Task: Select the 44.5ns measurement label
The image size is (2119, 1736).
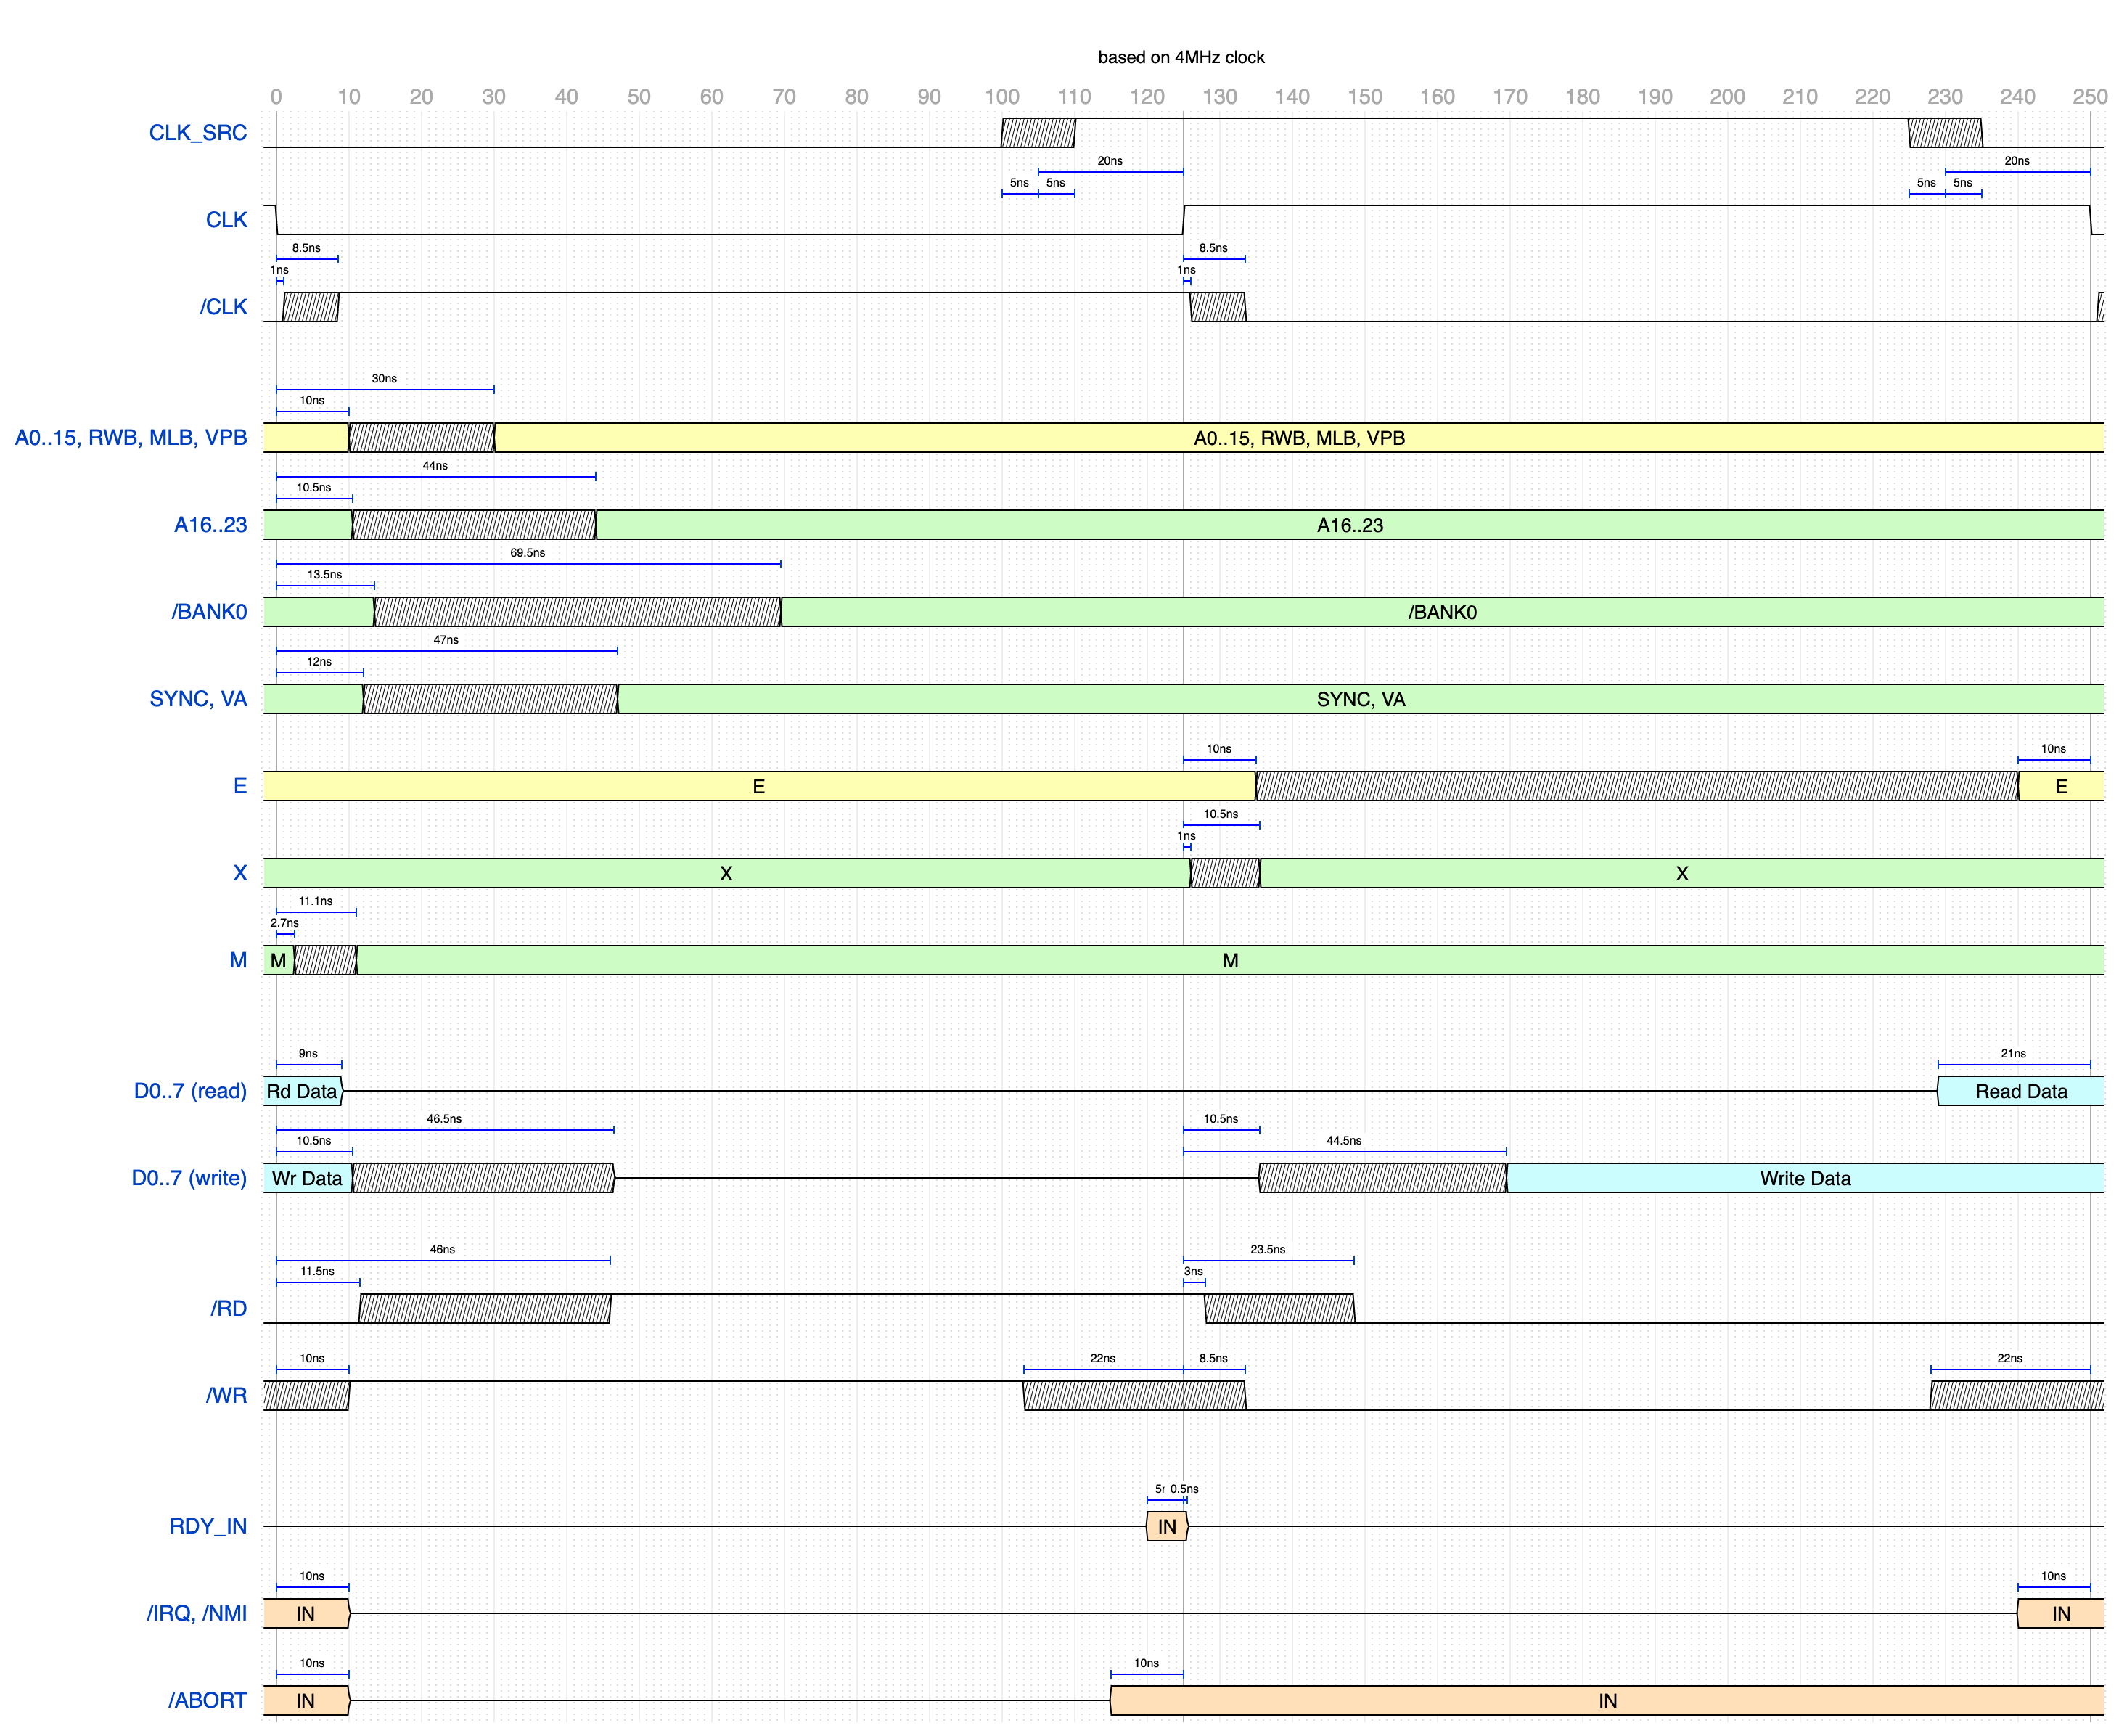Action: click(x=1343, y=1141)
